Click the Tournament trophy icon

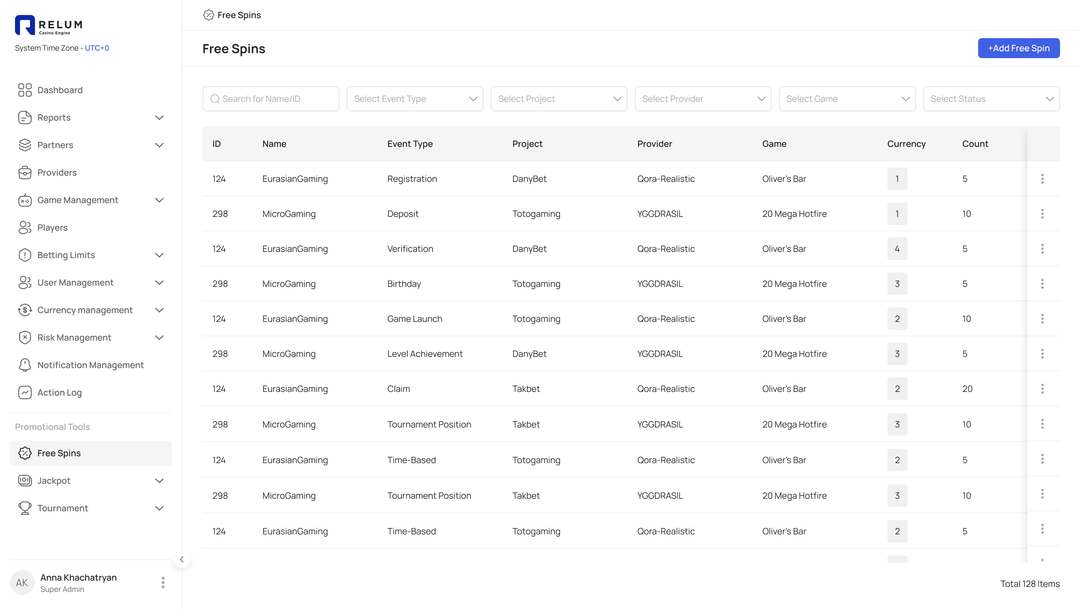pos(25,508)
